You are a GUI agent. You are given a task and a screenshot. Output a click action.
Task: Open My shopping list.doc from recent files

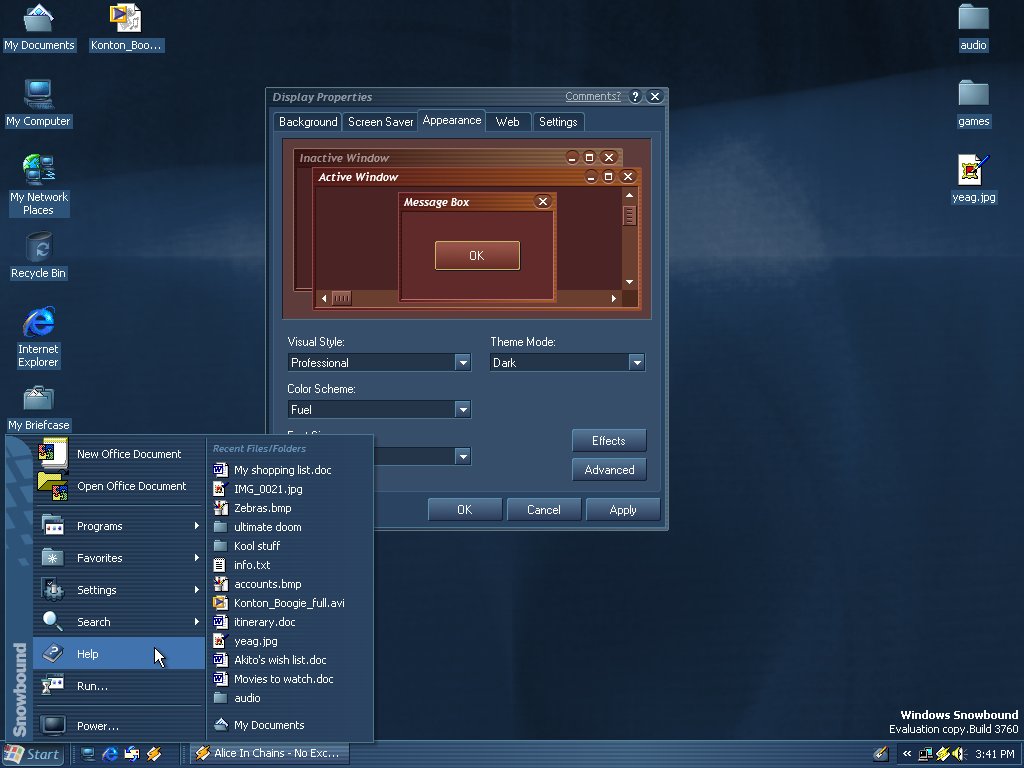[290, 470]
